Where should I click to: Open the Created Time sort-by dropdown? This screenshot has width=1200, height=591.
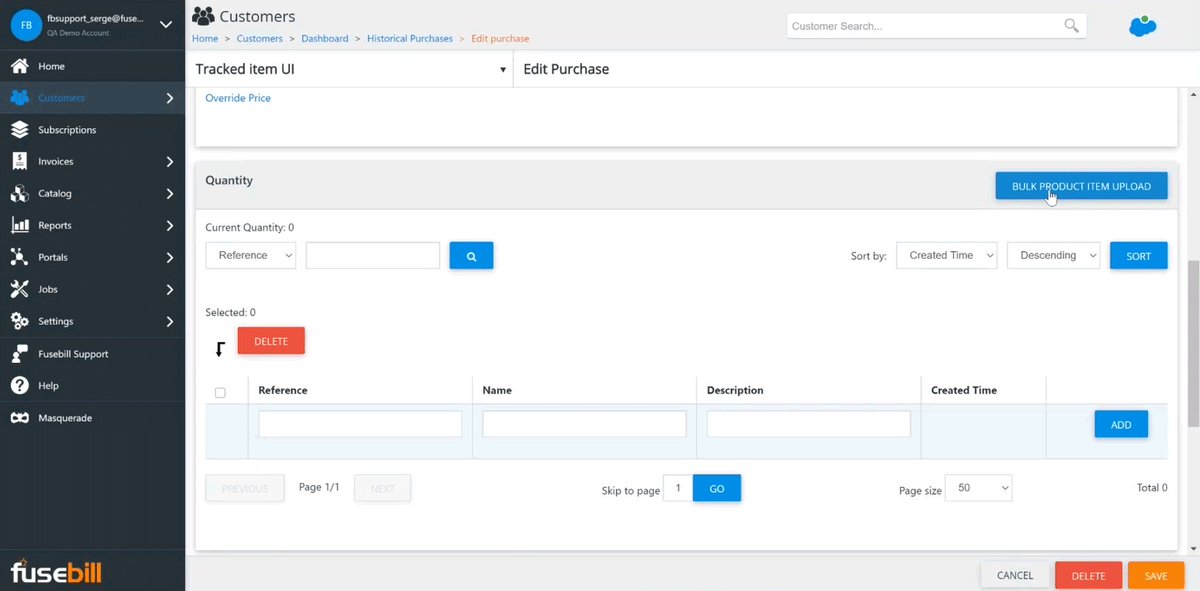click(947, 255)
